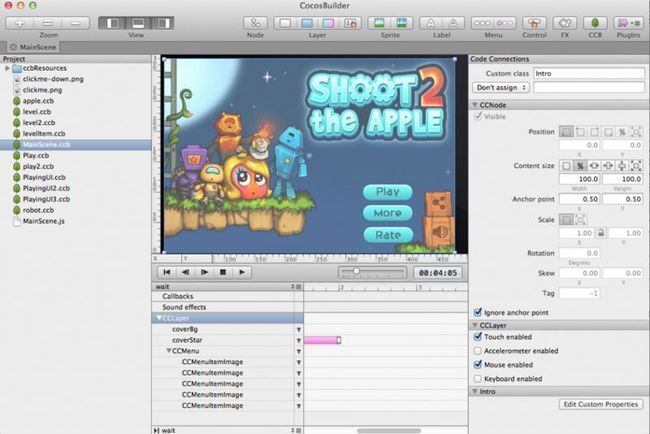The image size is (650, 434).
Task: Collapse the CCLayer properties section
Action: (475, 325)
